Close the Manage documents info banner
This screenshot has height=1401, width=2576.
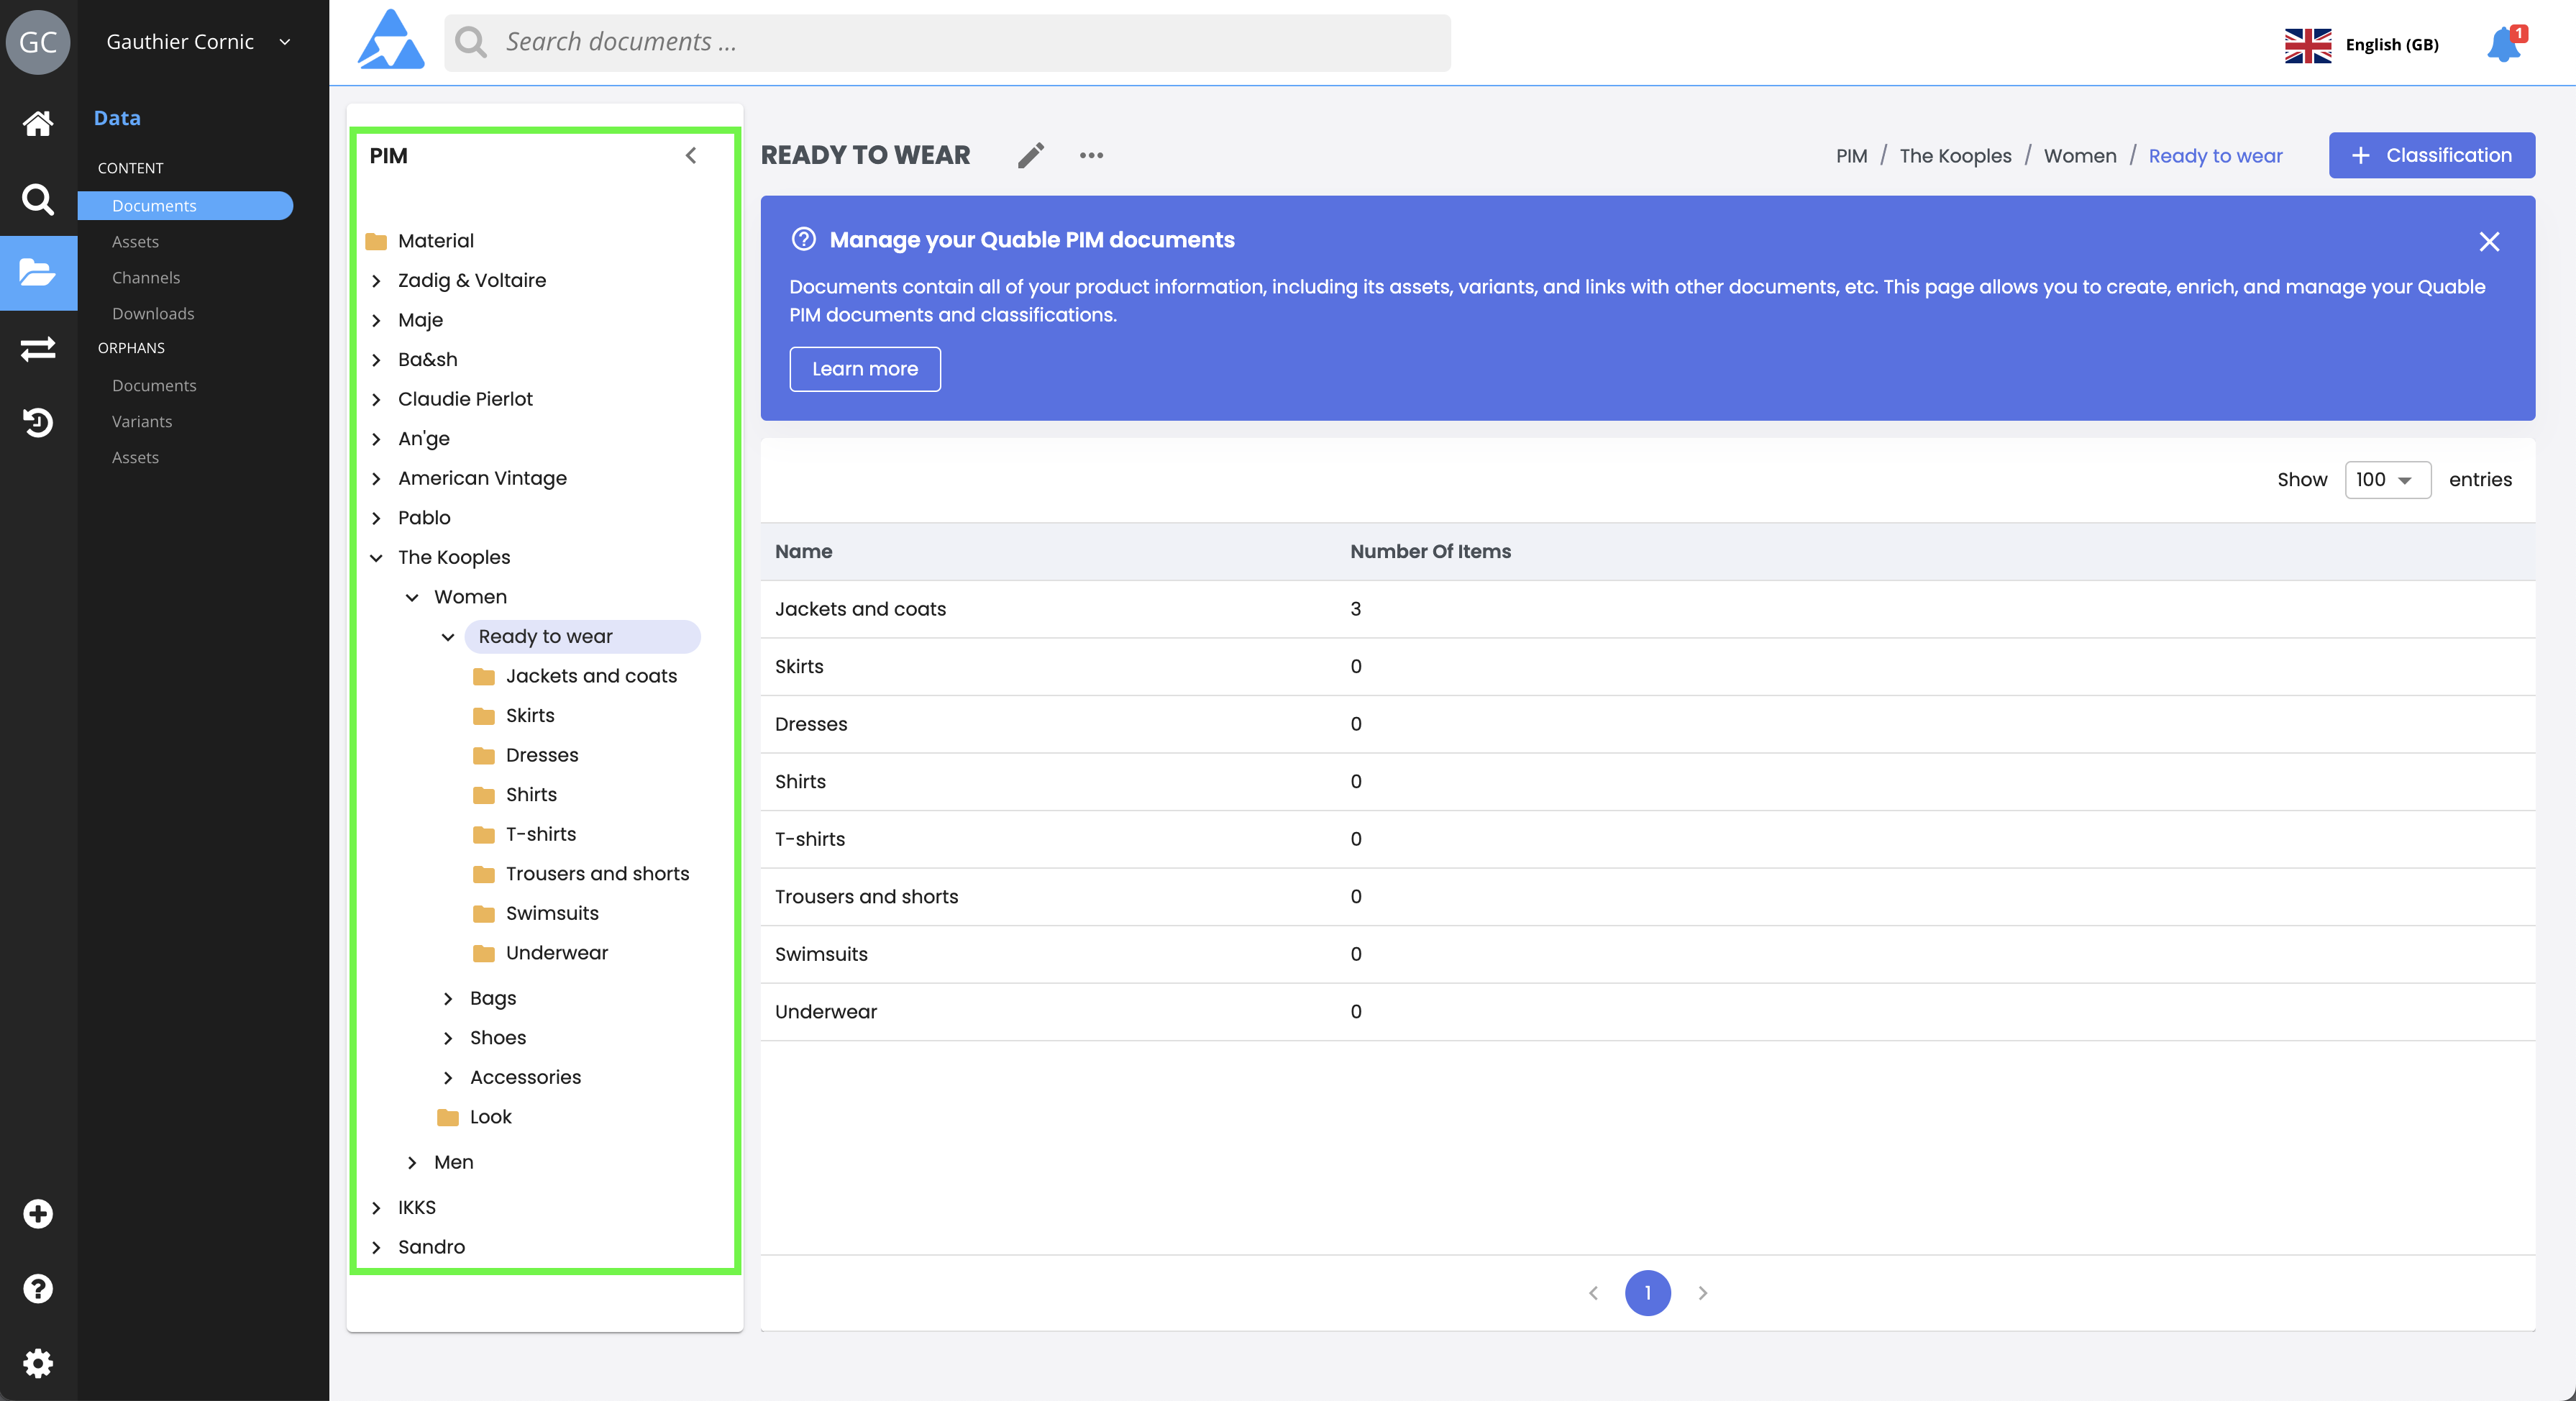pos(2489,242)
